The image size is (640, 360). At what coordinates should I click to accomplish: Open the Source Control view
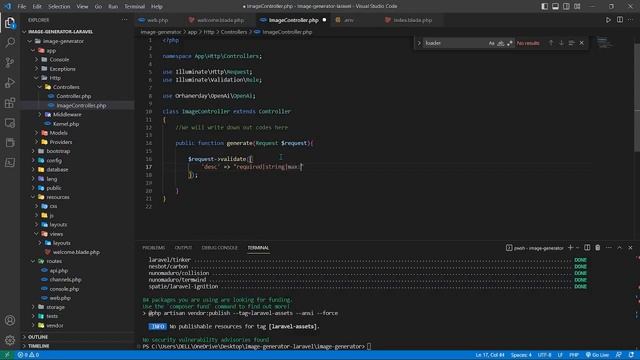(10, 62)
